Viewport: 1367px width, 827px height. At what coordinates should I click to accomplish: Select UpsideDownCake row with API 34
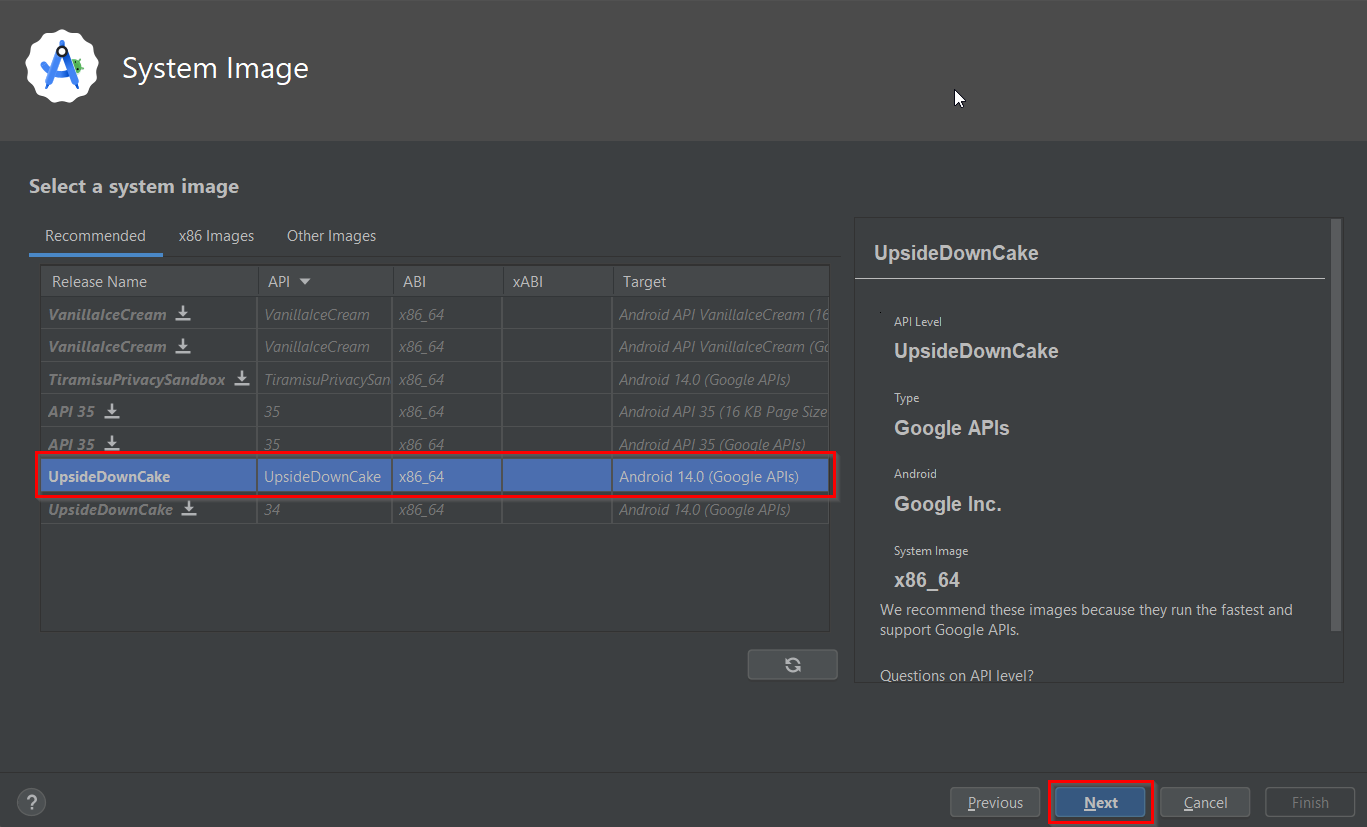coord(435,509)
